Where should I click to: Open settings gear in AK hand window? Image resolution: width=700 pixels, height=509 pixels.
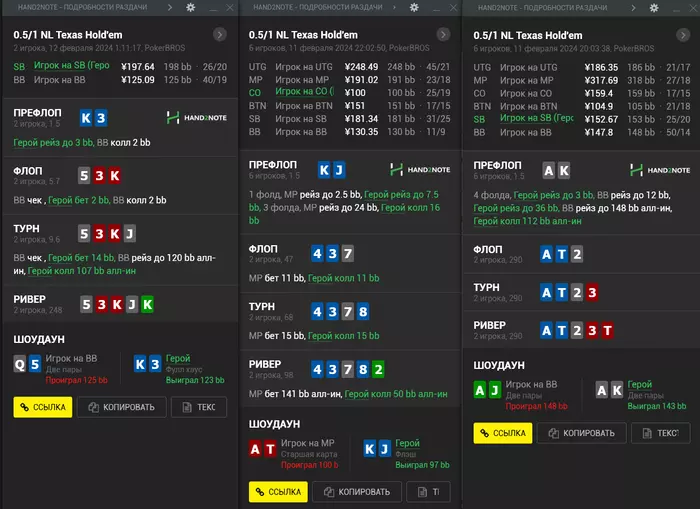click(x=654, y=8)
